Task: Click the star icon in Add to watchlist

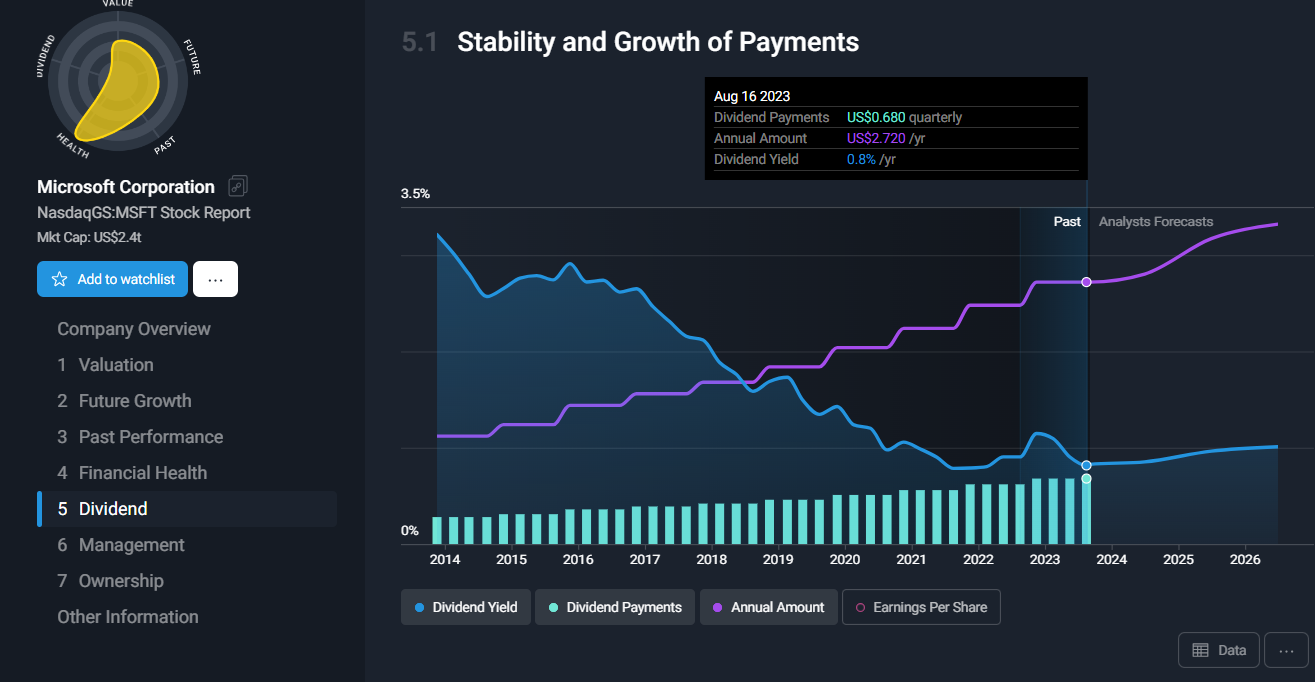Action: (59, 279)
